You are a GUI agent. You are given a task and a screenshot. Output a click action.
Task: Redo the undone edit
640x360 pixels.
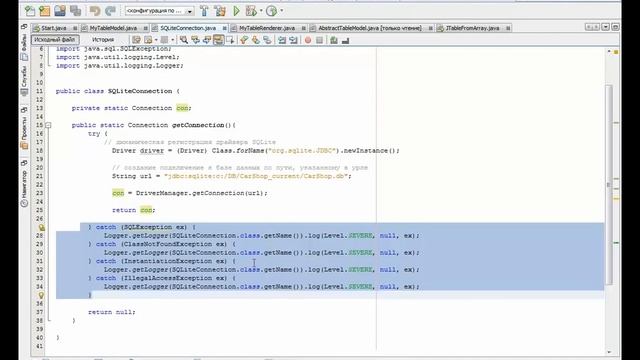coord(110,11)
